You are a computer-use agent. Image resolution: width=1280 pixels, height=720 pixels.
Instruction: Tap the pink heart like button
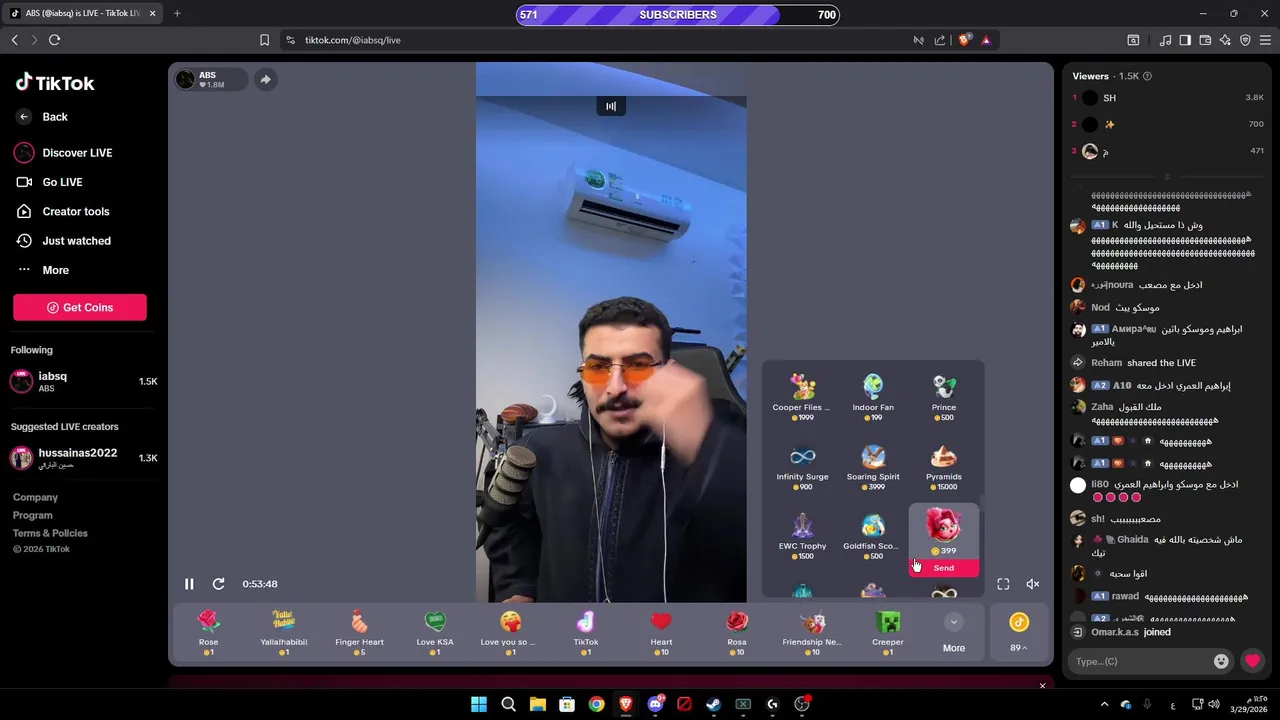coord(1252,661)
